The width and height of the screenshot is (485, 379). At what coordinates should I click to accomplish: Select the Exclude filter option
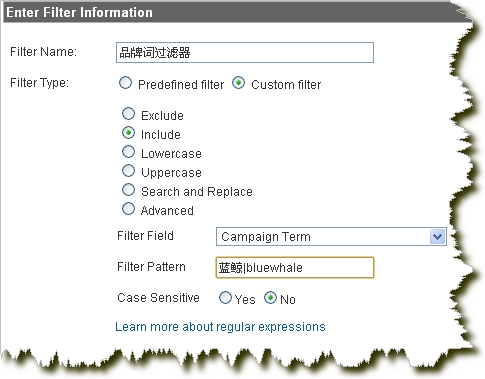tap(128, 114)
